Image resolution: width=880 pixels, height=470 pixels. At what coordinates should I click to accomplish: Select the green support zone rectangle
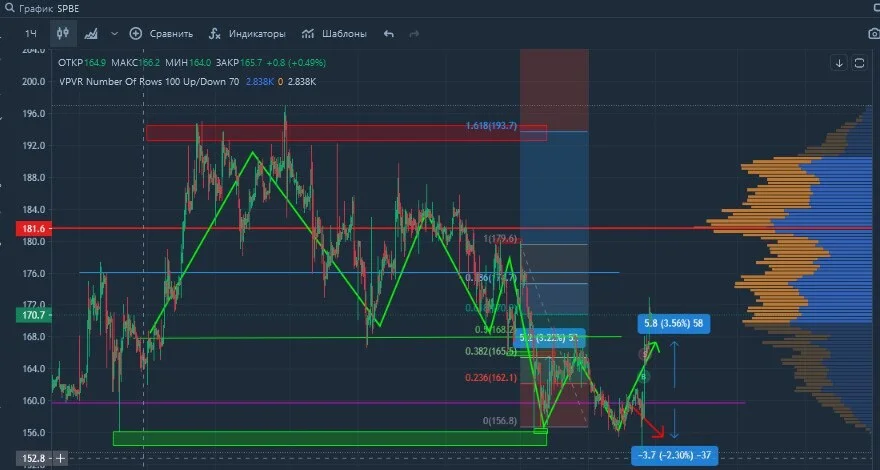pyautogui.click(x=329, y=438)
